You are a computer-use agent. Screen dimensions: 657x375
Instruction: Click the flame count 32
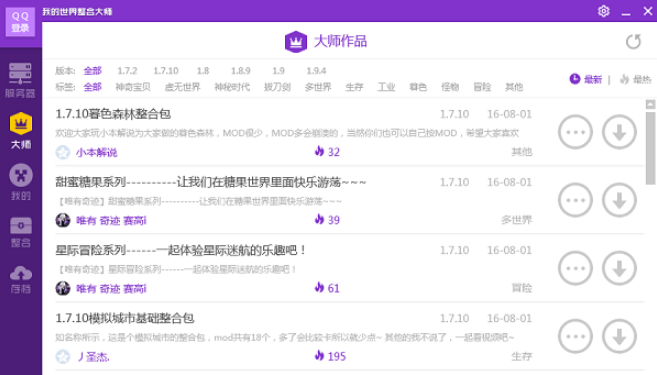point(327,152)
